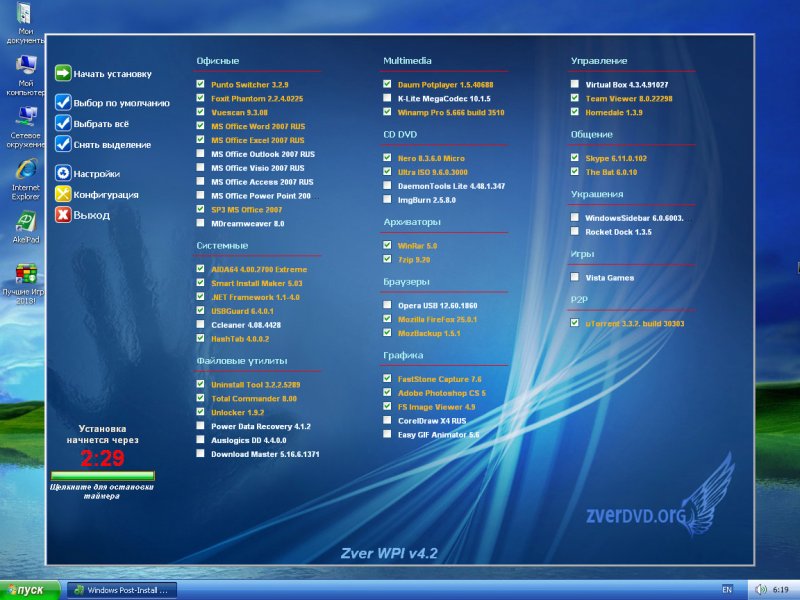Disable the Adobe Photoshop CS 5 checkbox
This screenshot has height=600, width=800.
[387, 392]
